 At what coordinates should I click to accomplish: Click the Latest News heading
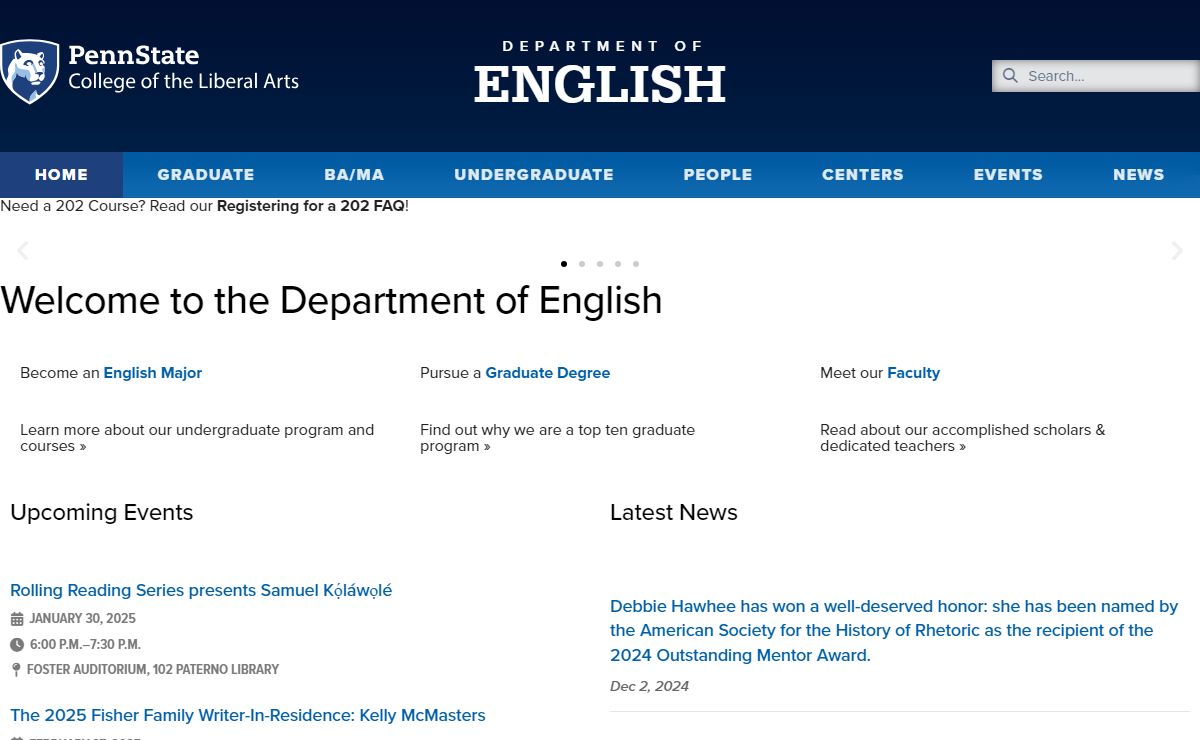point(674,512)
